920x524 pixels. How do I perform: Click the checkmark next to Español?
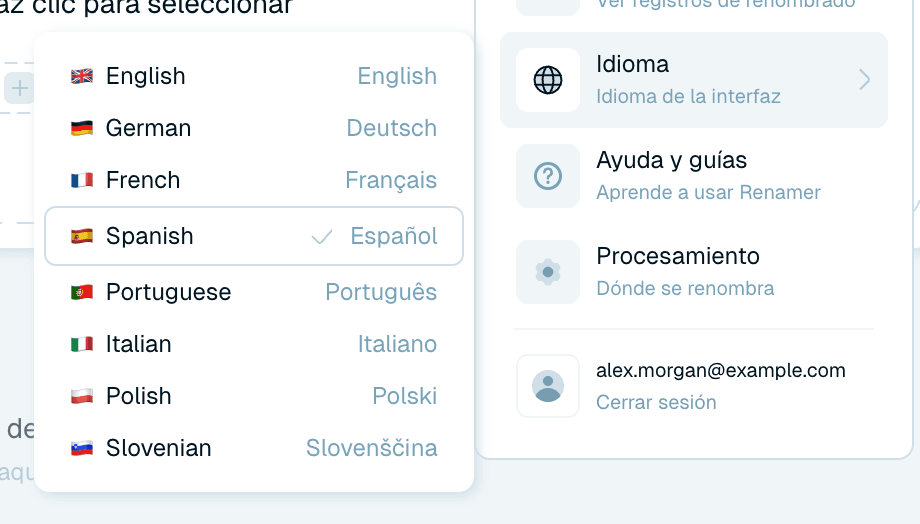pyautogui.click(x=322, y=236)
